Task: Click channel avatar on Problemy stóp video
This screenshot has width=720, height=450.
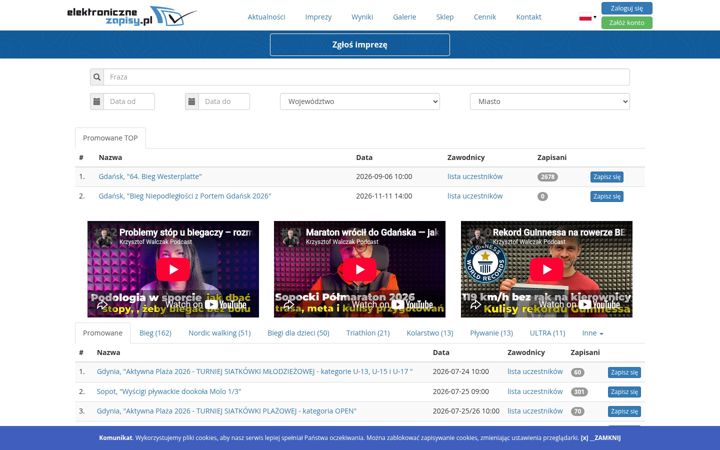Action: tap(104, 237)
